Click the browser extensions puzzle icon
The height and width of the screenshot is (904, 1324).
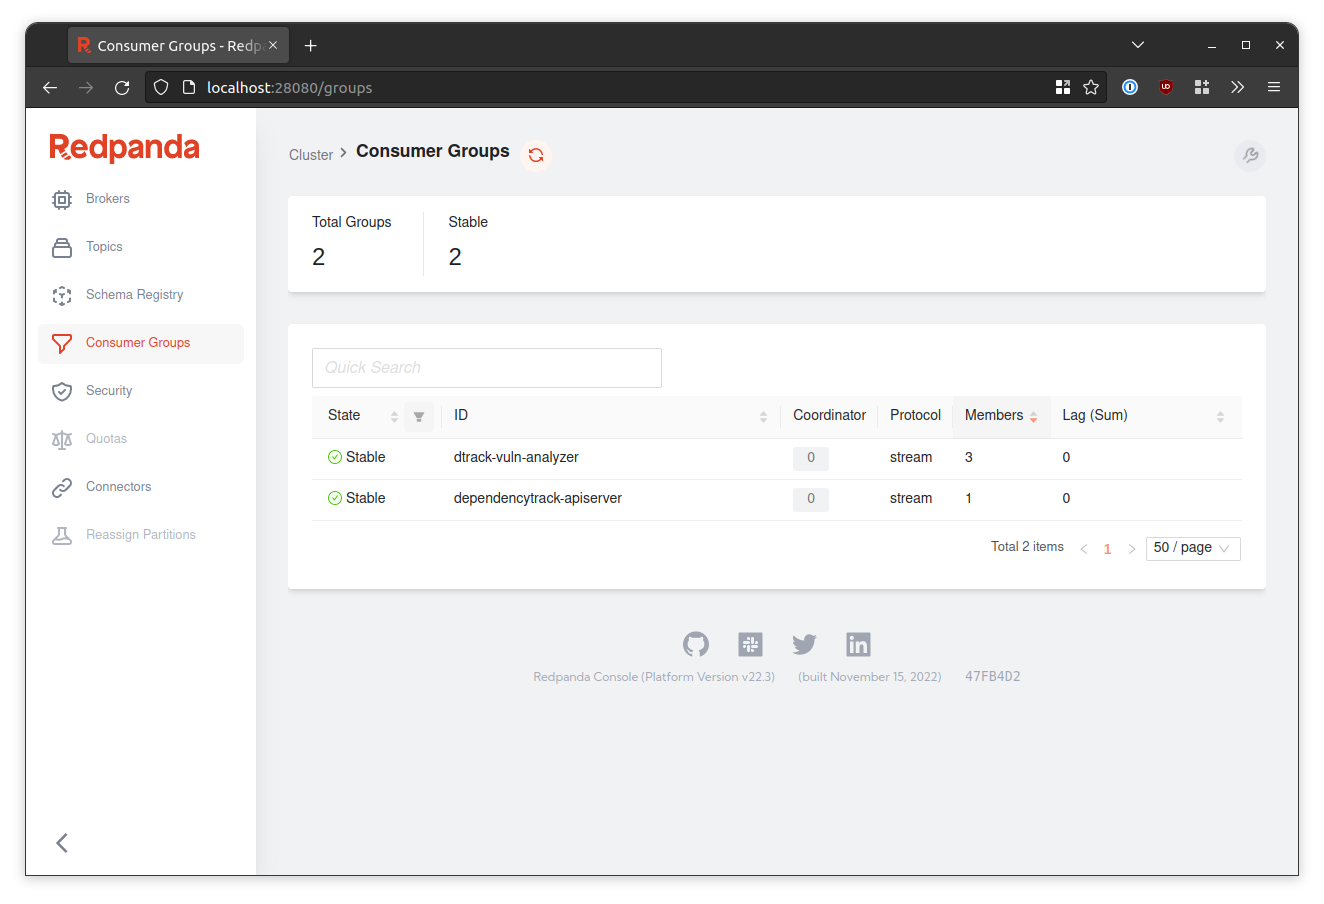point(1202,88)
